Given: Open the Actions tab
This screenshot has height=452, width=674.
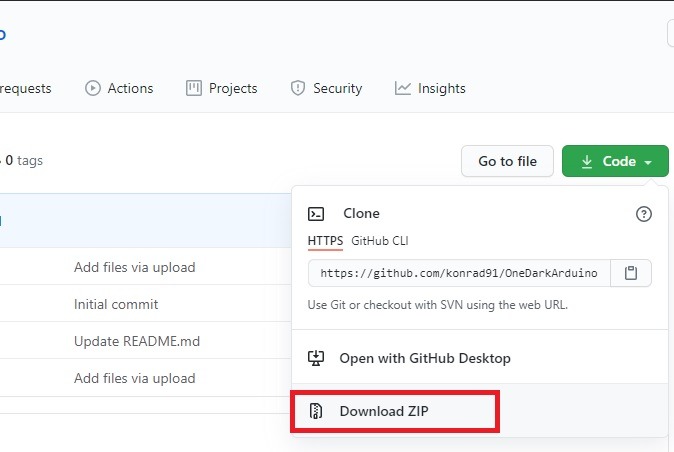Looking at the screenshot, I should point(119,88).
